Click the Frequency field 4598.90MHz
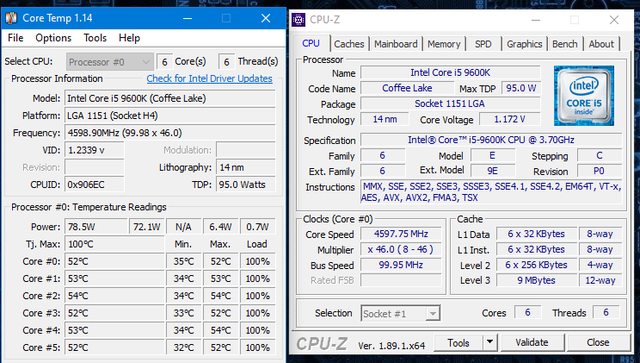This screenshot has width=640, height=363. (x=170, y=133)
